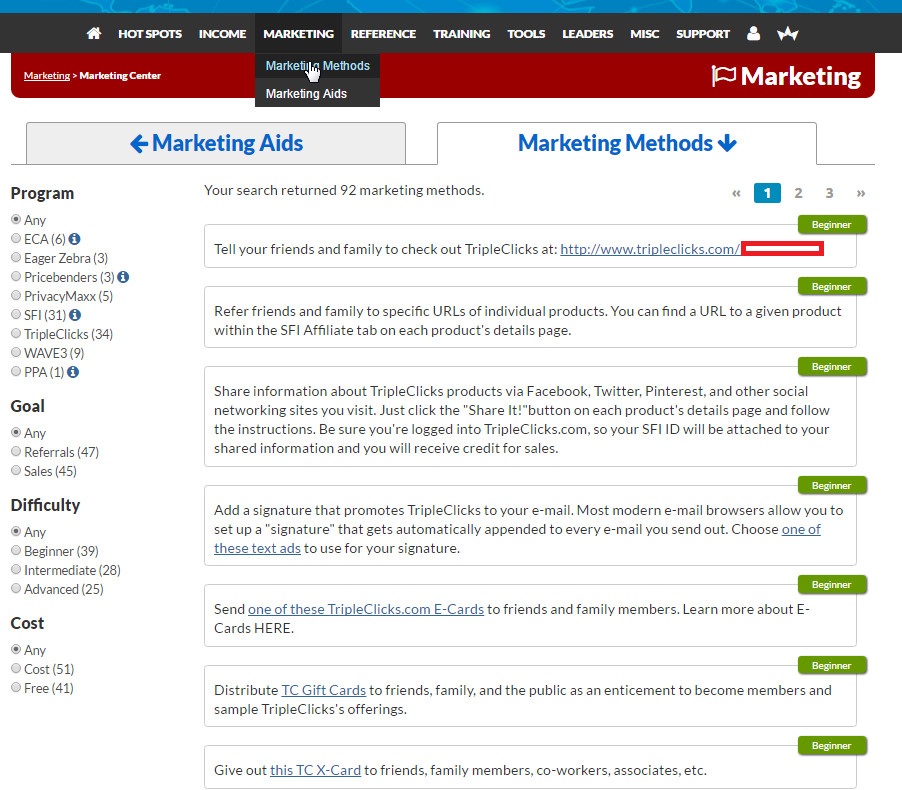Open the INCOME menu
The height and width of the screenshot is (790, 902).
point(223,34)
